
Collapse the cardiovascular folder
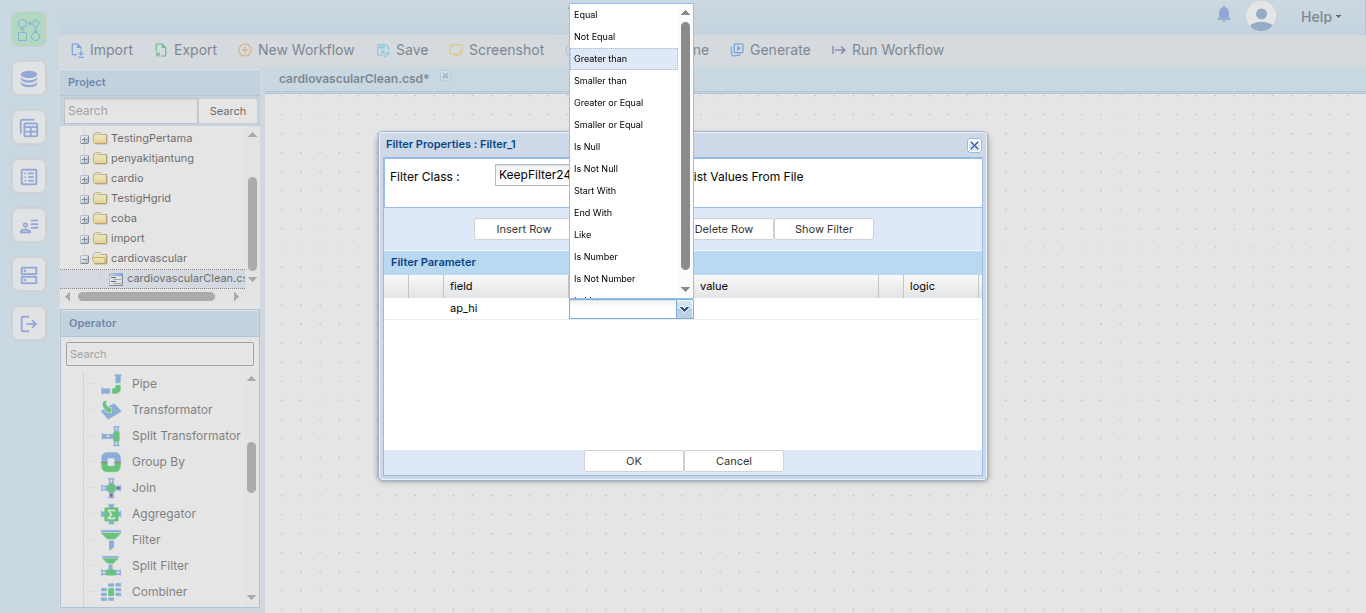[x=85, y=259]
